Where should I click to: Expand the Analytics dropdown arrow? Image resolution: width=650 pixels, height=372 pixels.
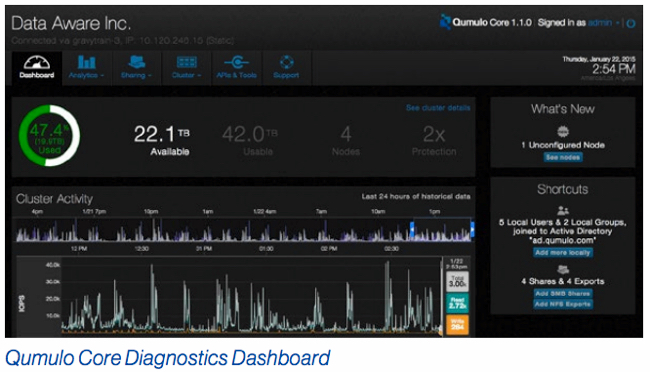click(102, 75)
